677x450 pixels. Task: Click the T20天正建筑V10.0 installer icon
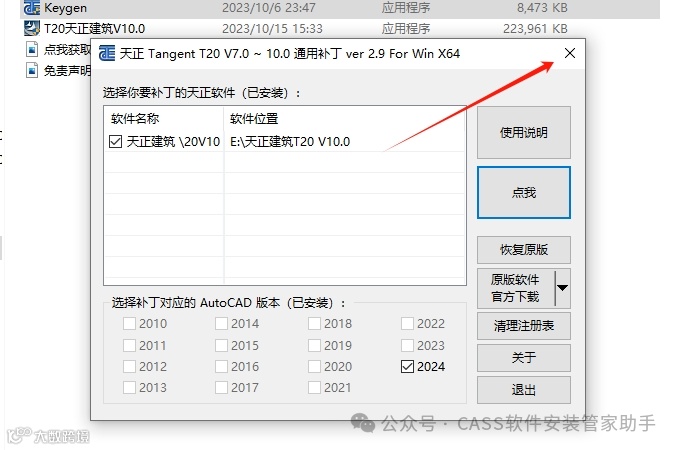tap(32, 29)
